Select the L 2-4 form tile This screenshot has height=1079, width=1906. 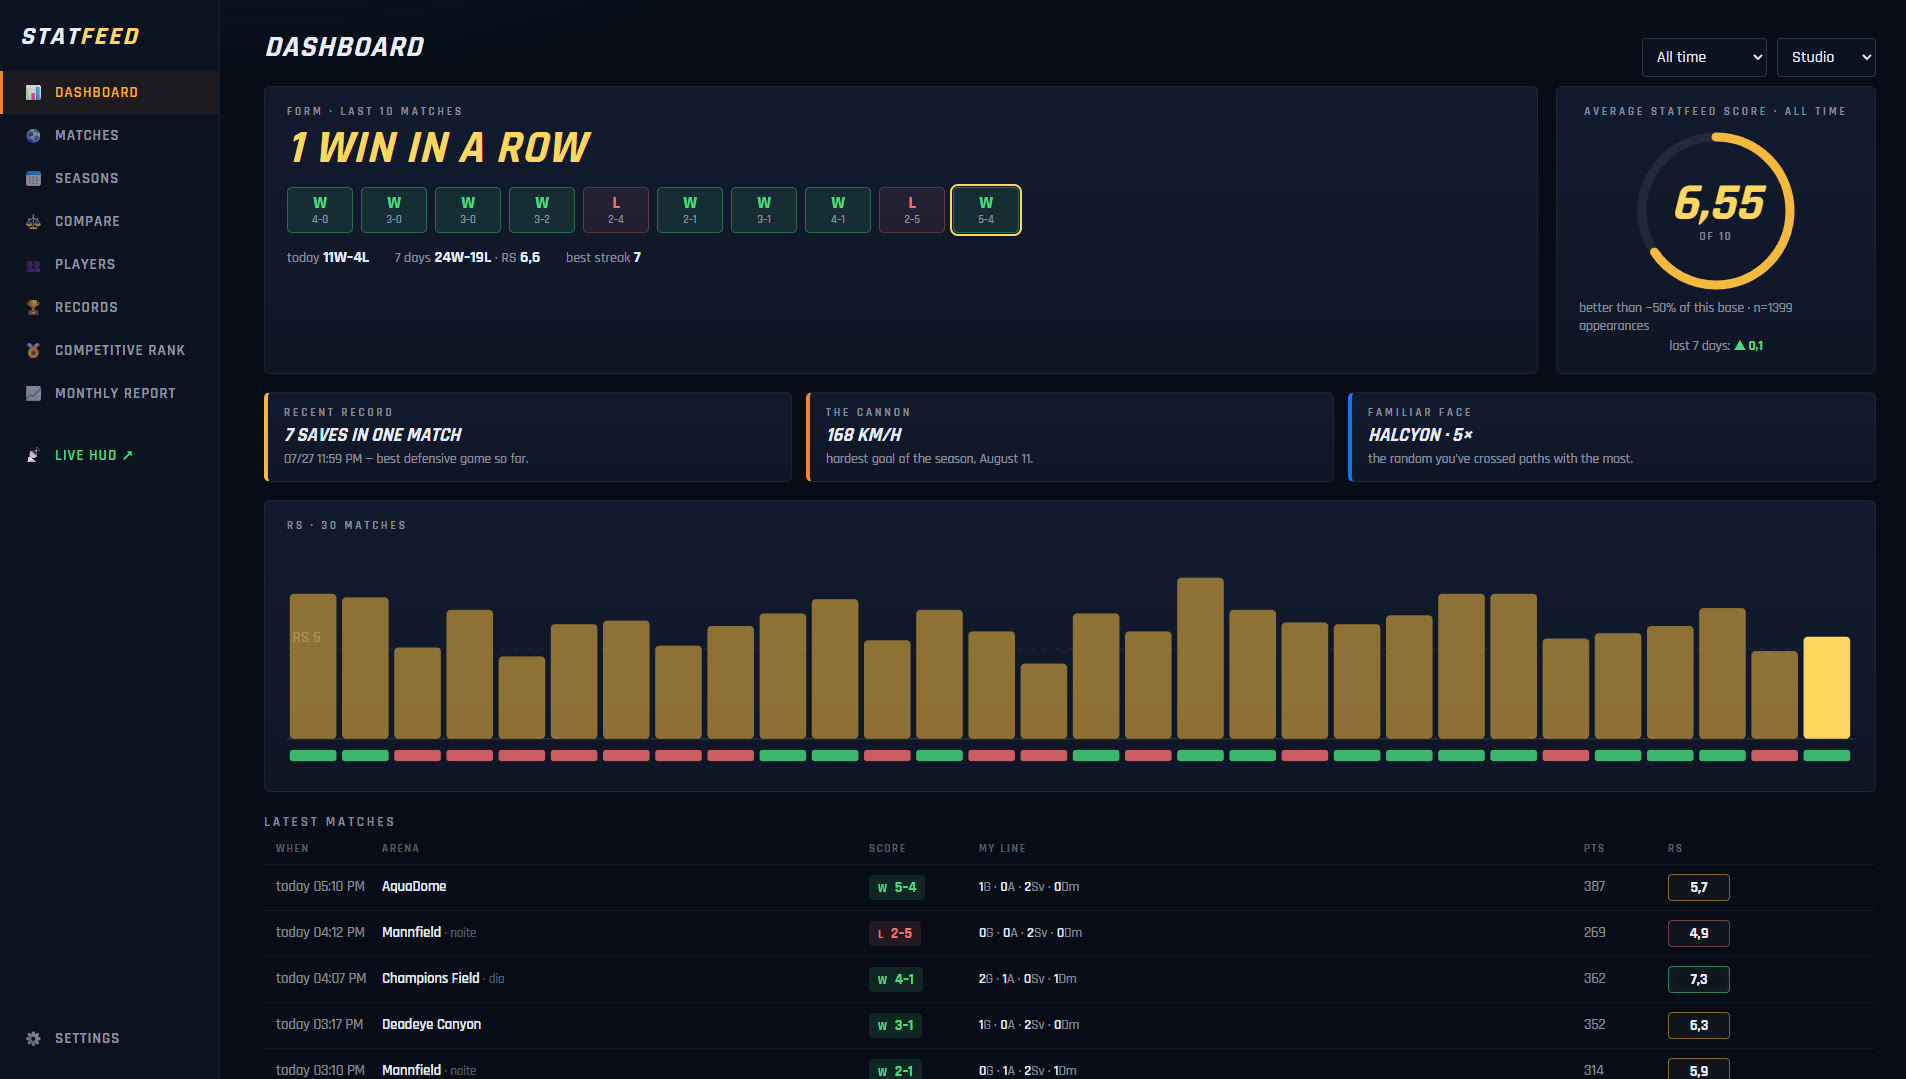point(616,210)
